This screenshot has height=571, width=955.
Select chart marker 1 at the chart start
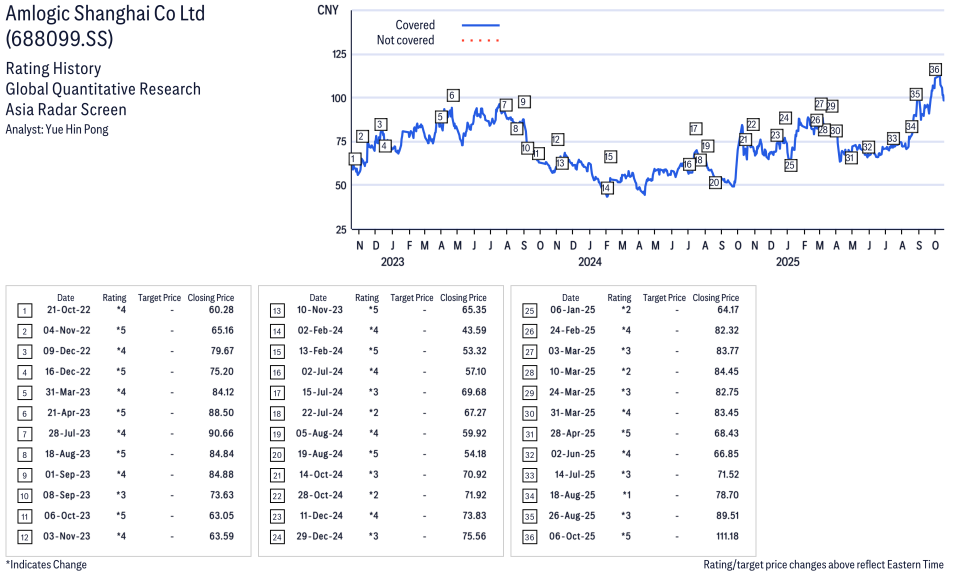[353, 159]
